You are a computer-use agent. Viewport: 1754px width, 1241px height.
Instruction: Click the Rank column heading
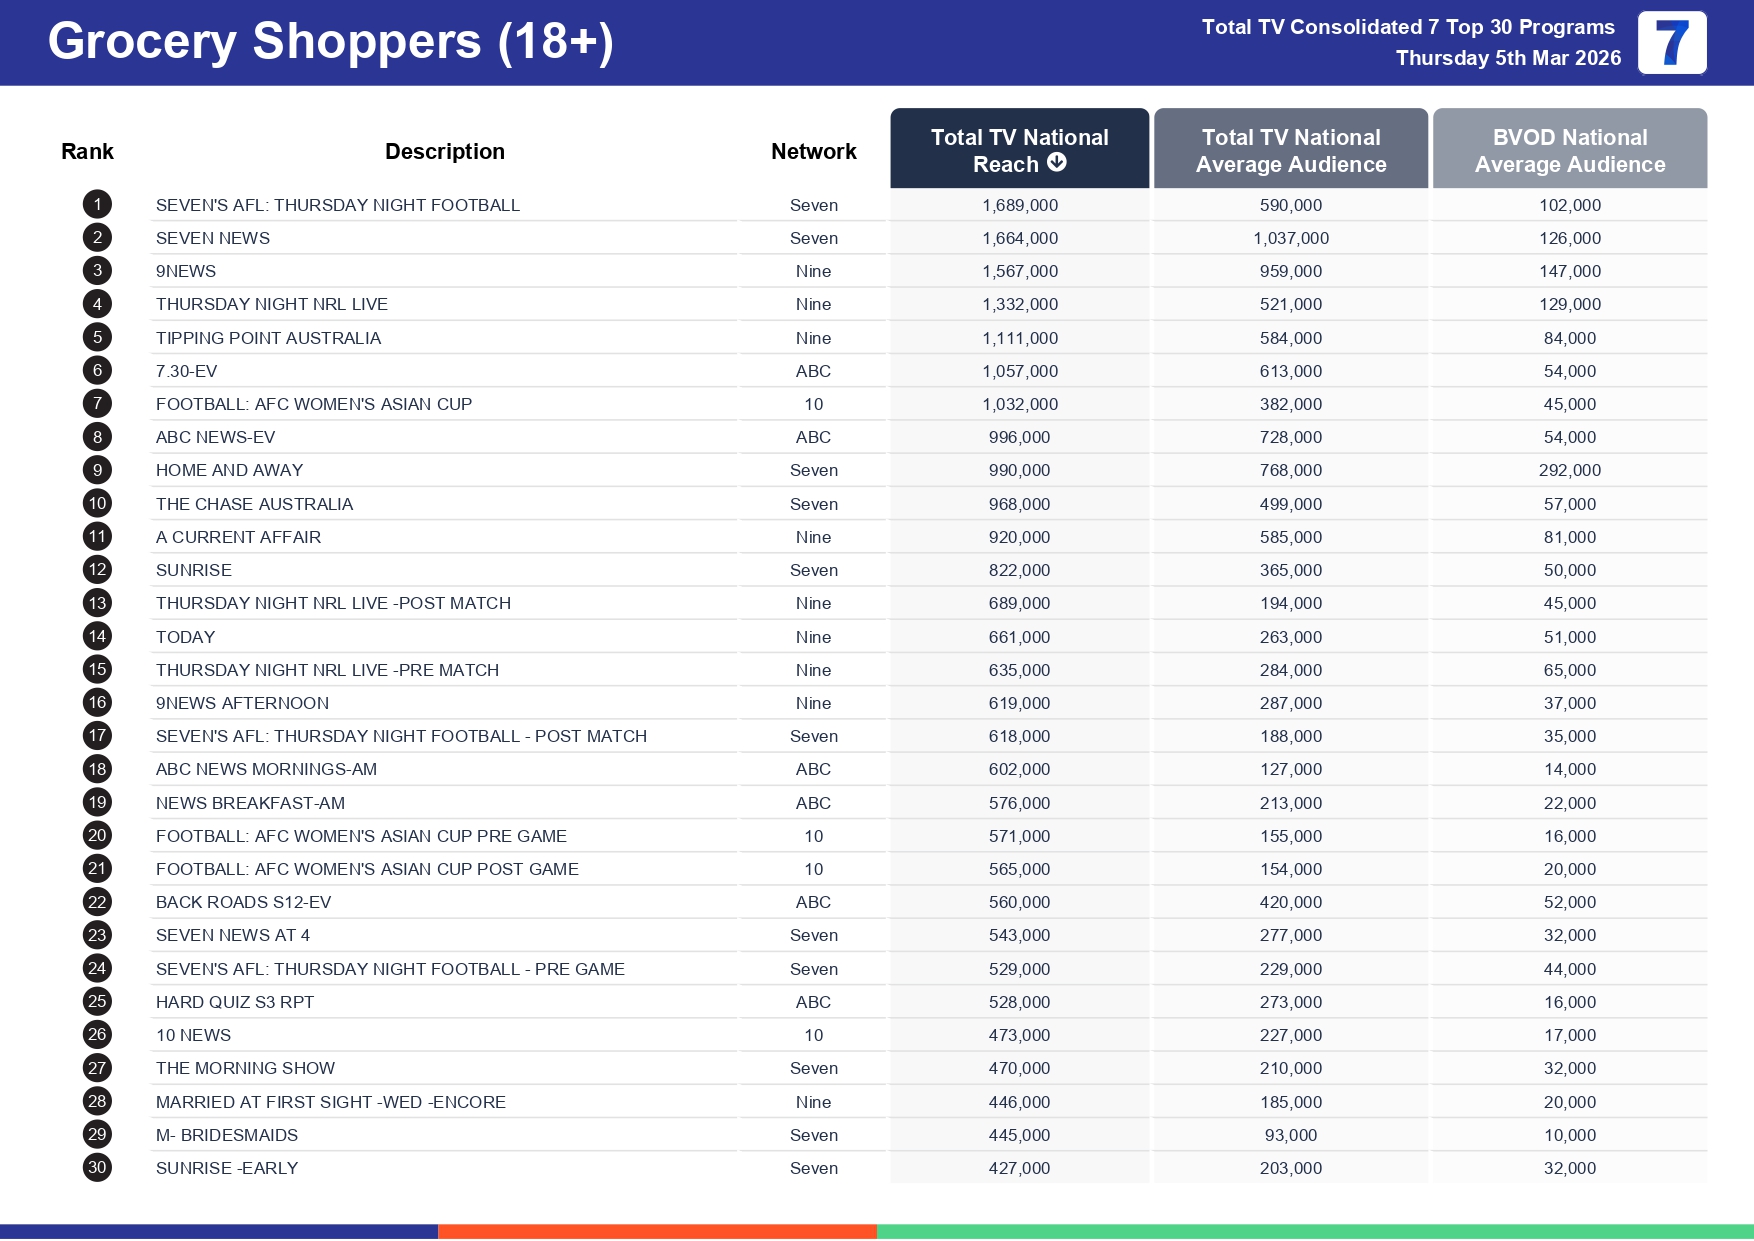pos(87,151)
